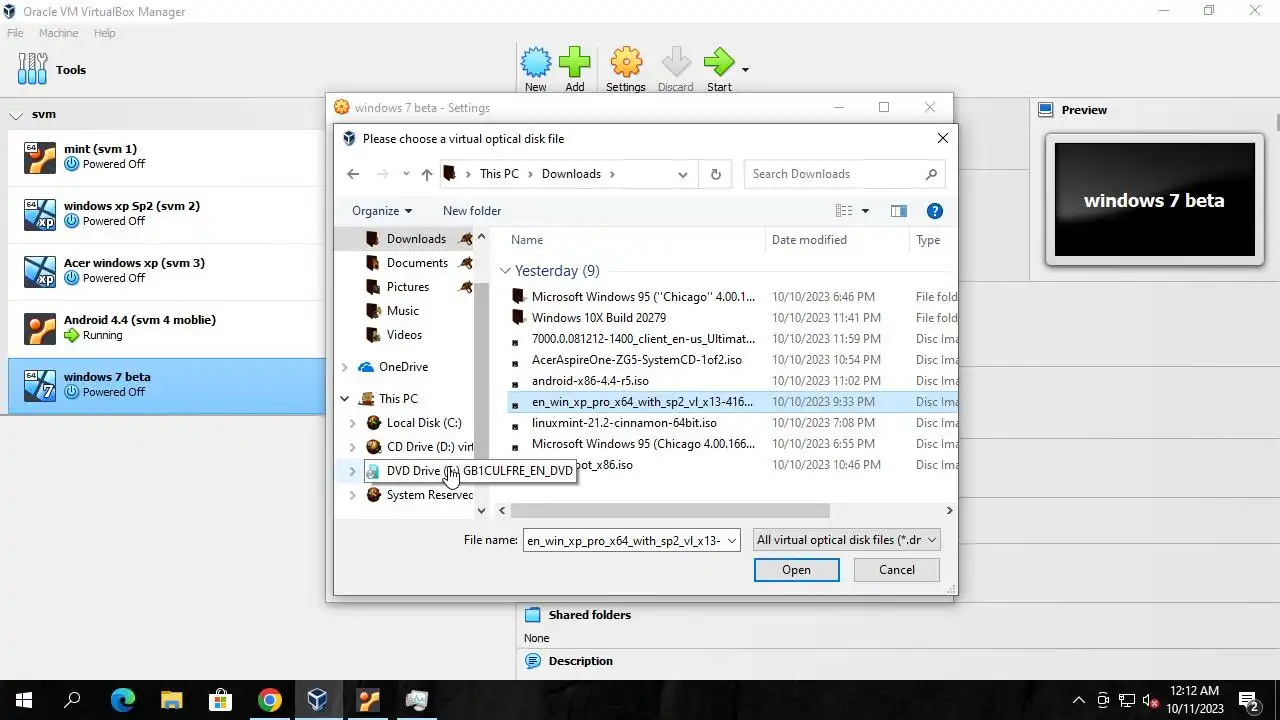Select the Windows 10X Build 20279 folder
The image size is (1280, 720).
[599, 318]
